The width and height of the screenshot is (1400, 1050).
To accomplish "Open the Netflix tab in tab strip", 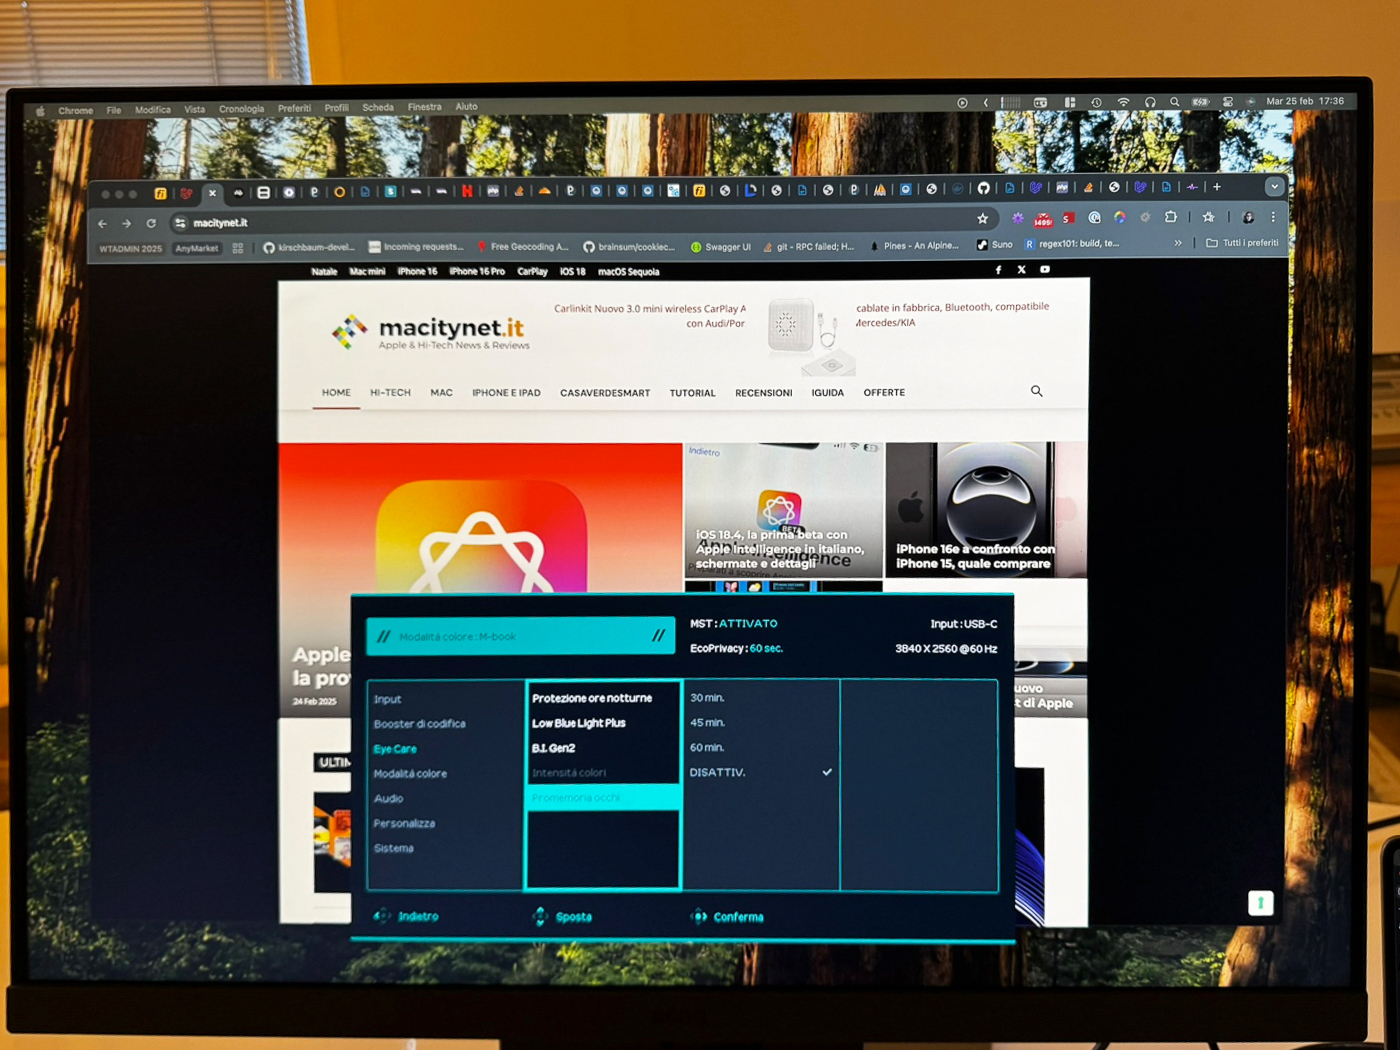I will (467, 191).
